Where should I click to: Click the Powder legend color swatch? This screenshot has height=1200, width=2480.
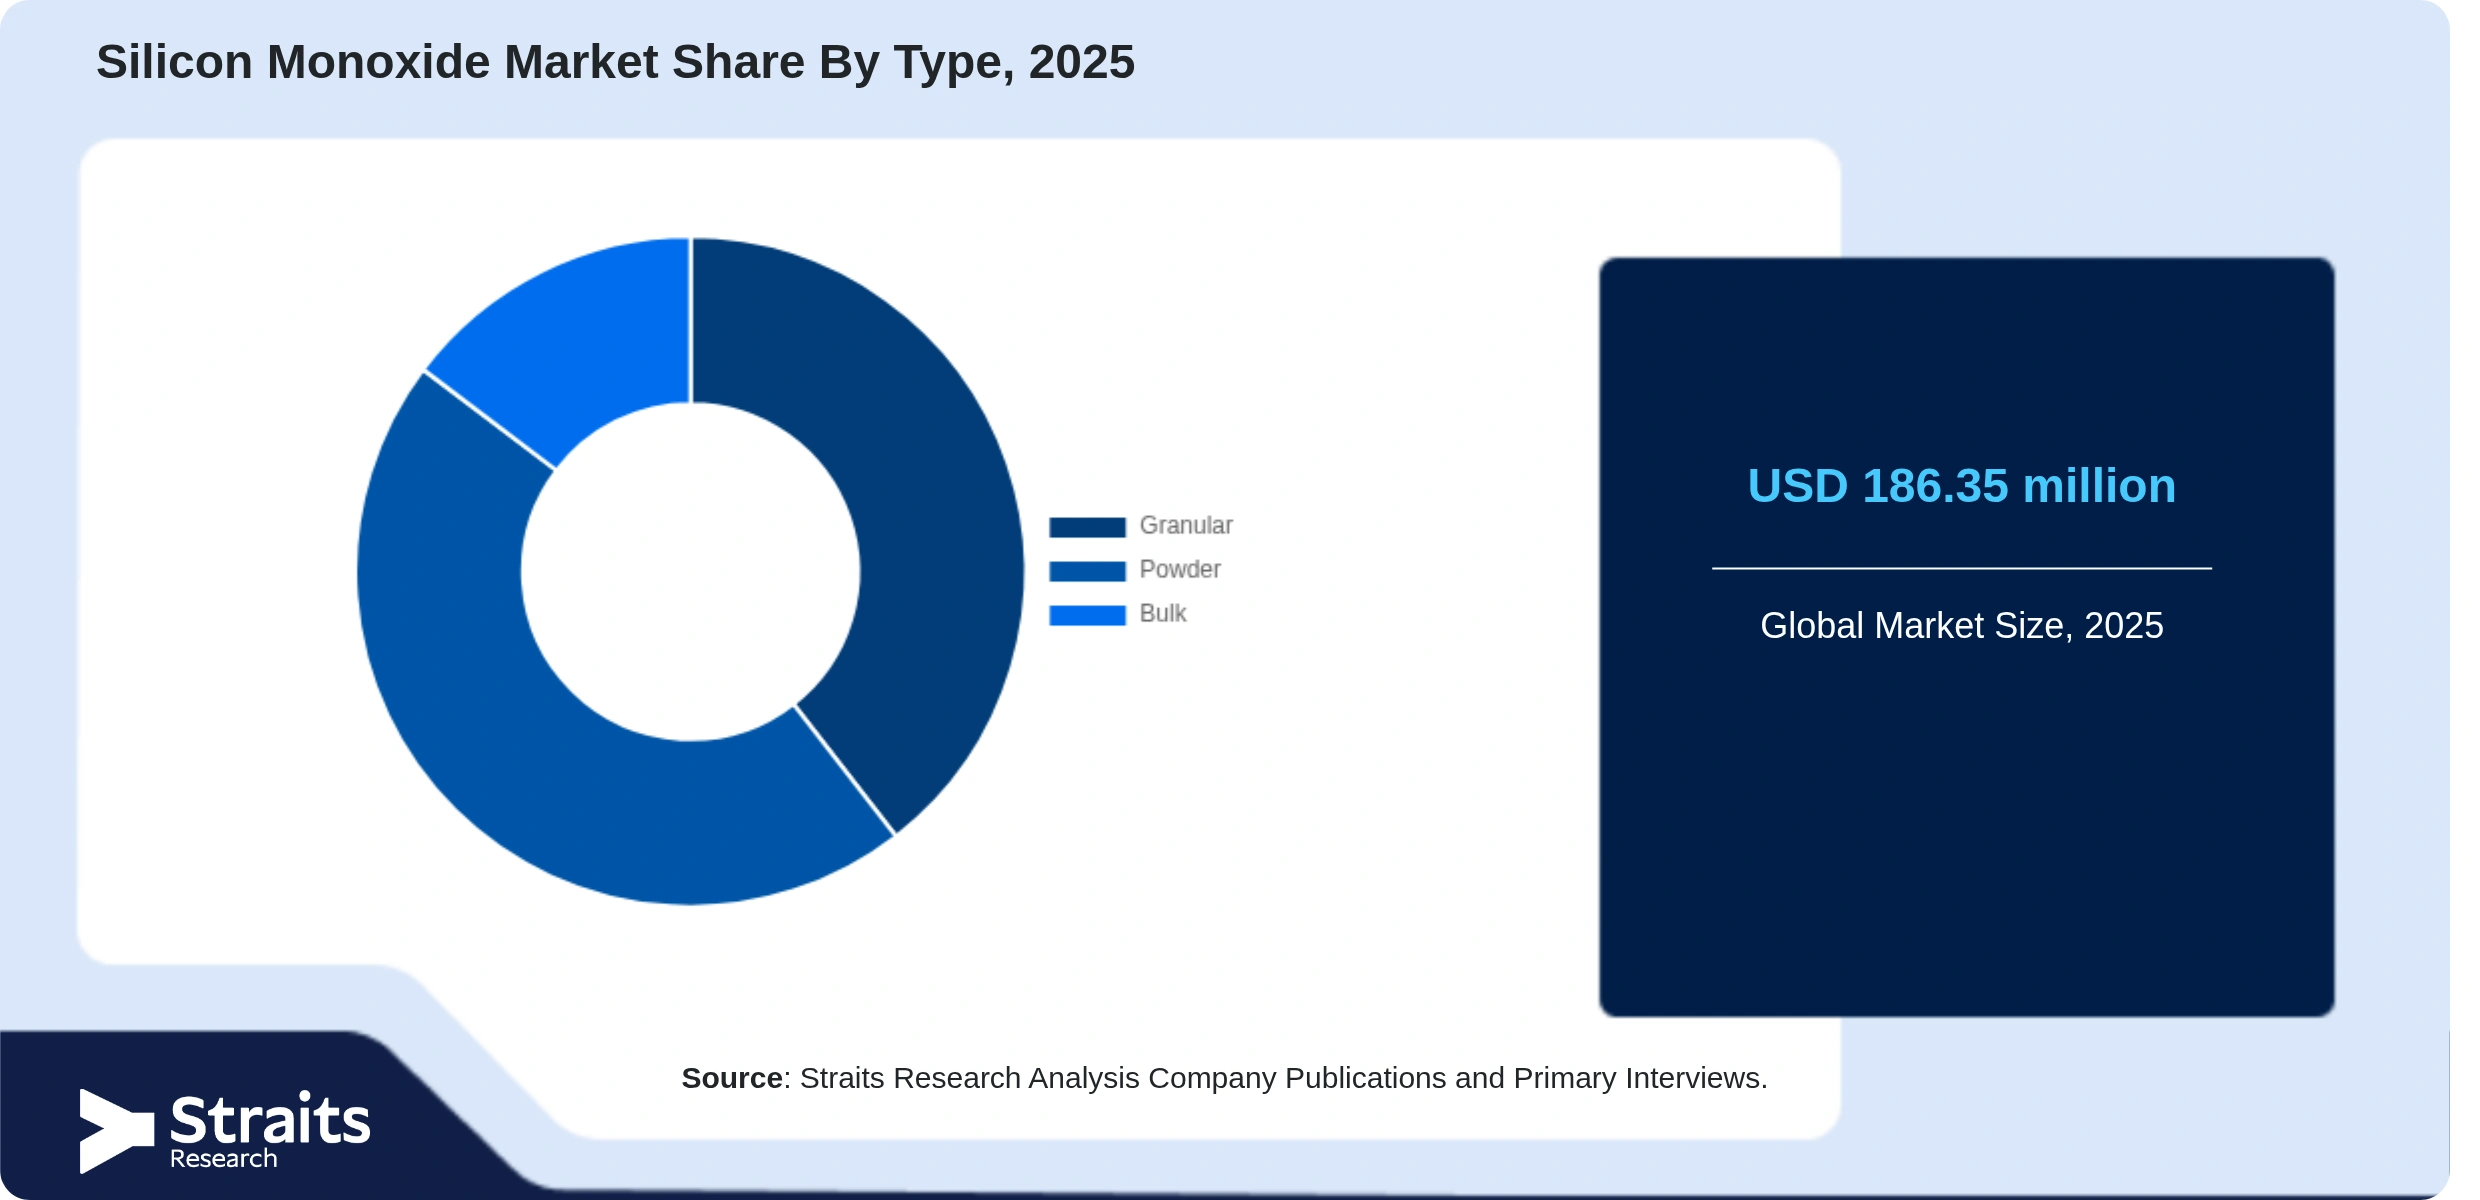tap(1087, 571)
